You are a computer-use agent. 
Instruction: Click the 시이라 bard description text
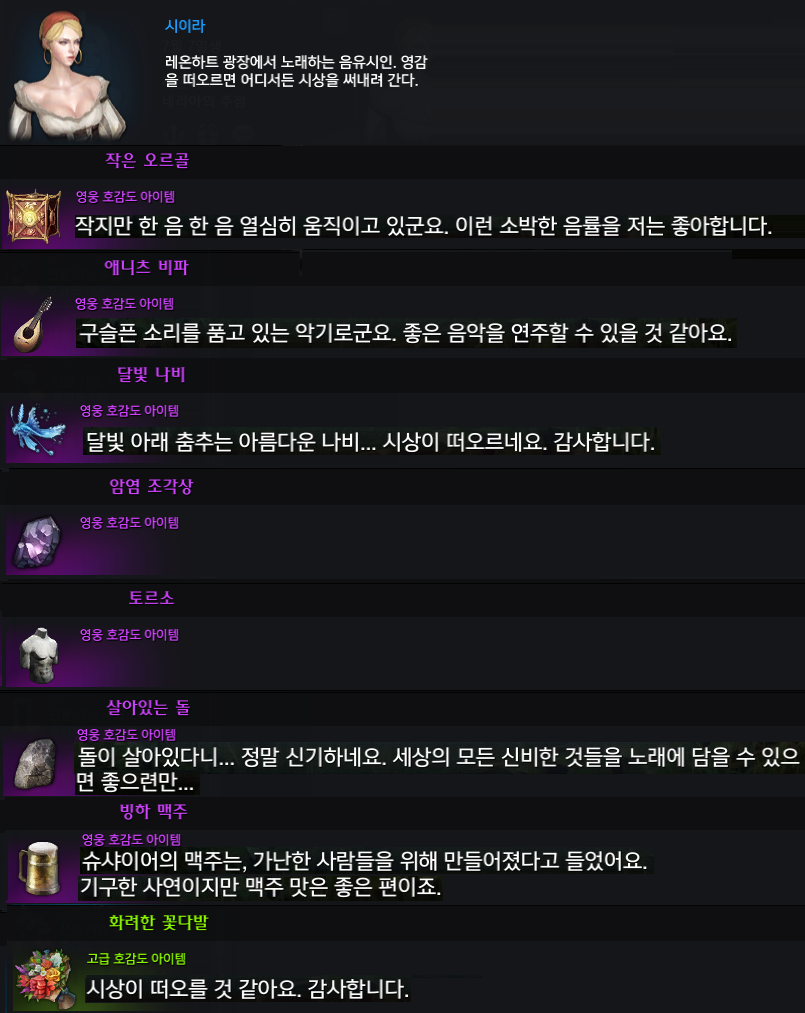(296, 71)
